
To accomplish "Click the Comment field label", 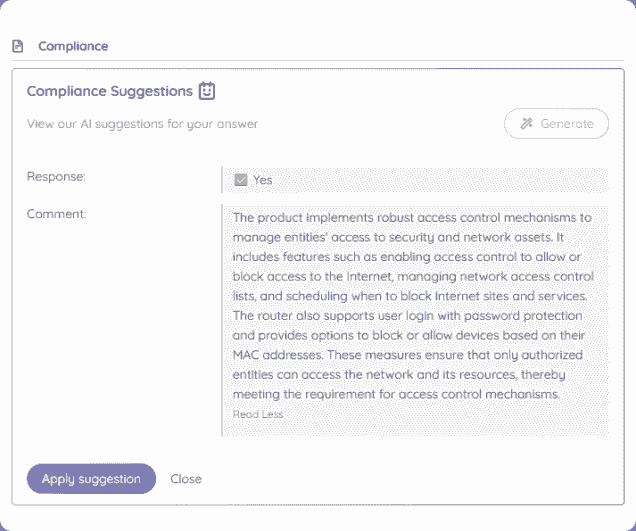I will tap(57, 214).
